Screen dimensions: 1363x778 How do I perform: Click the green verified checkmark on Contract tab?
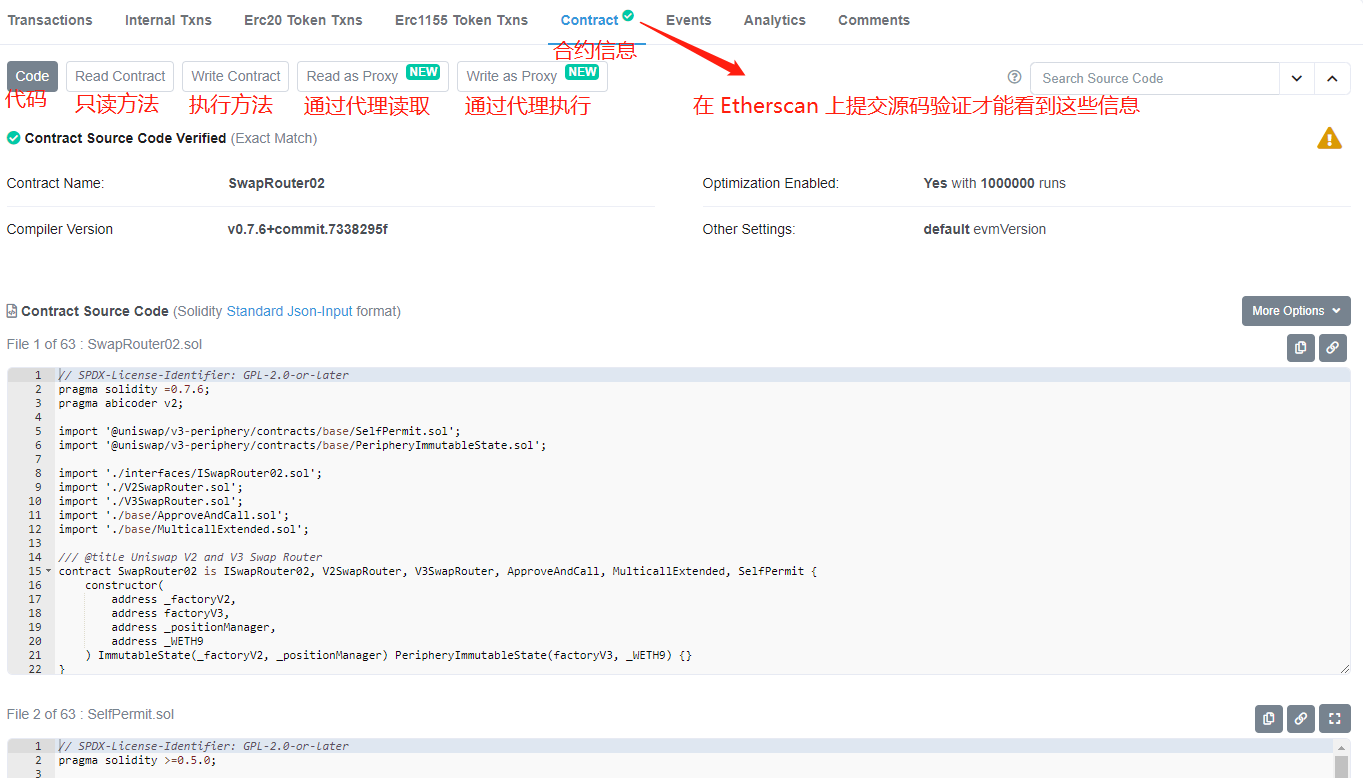click(x=628, y=15)
